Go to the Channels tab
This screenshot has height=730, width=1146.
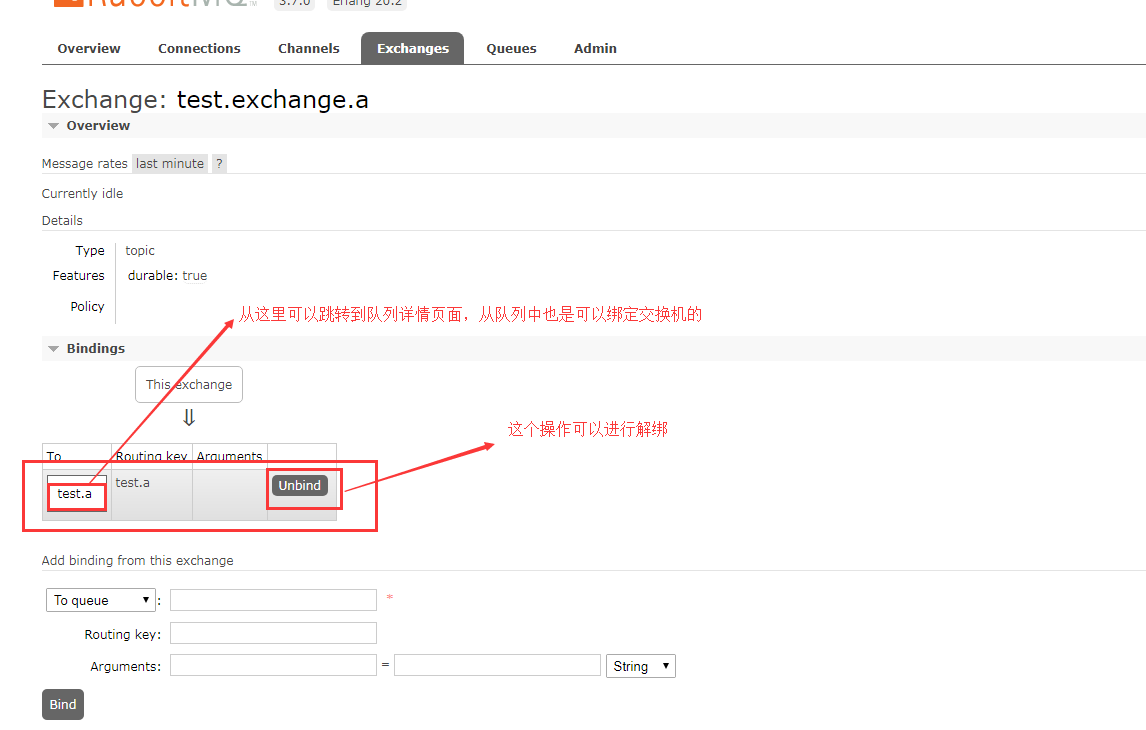click(x=308, y=48)
